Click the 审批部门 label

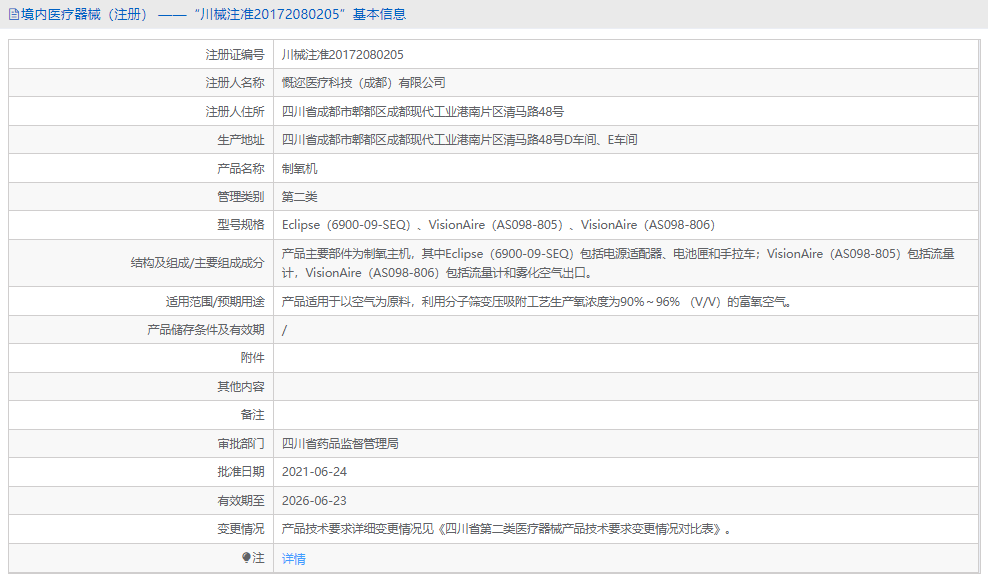pyautogui.click(x=241, y=444)
